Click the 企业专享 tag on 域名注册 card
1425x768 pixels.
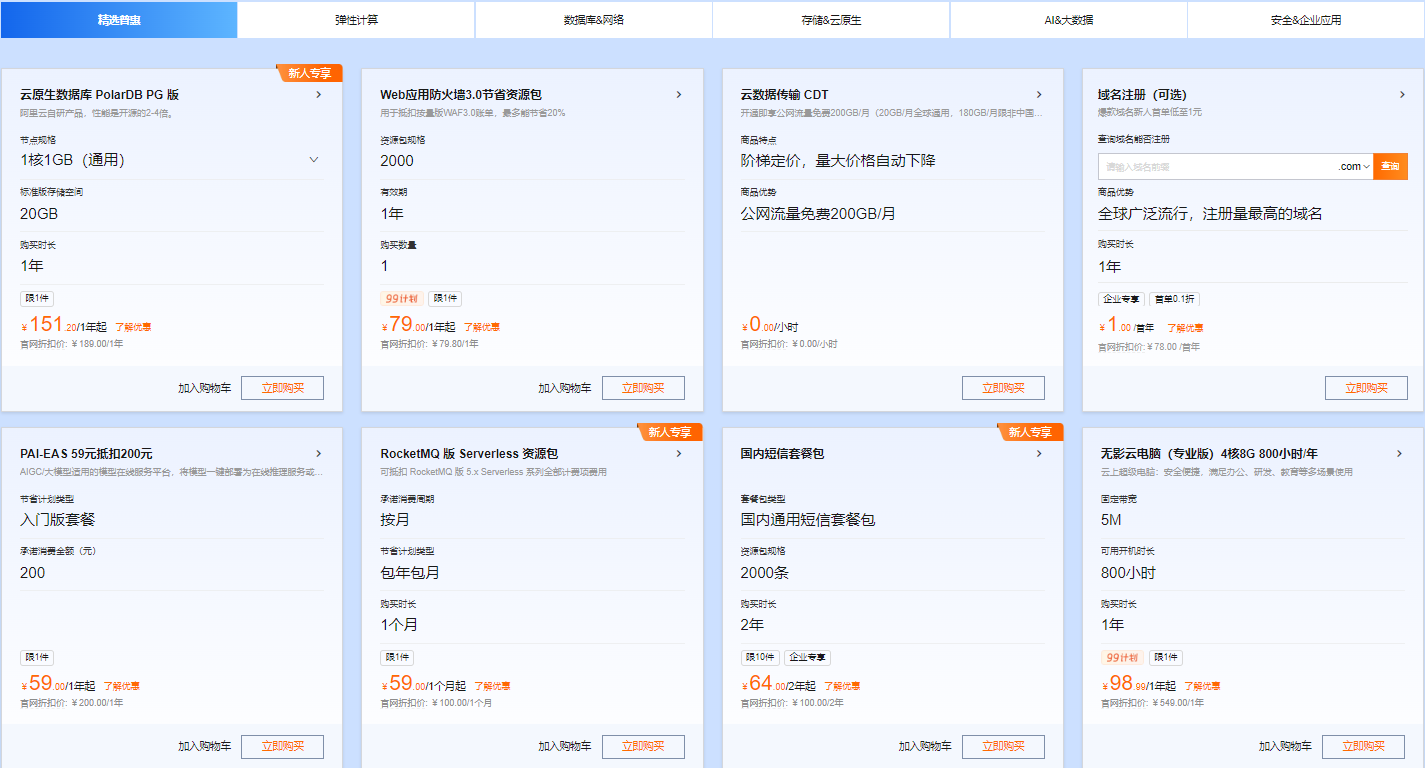pyautogui.click(x=1121, y=299)
